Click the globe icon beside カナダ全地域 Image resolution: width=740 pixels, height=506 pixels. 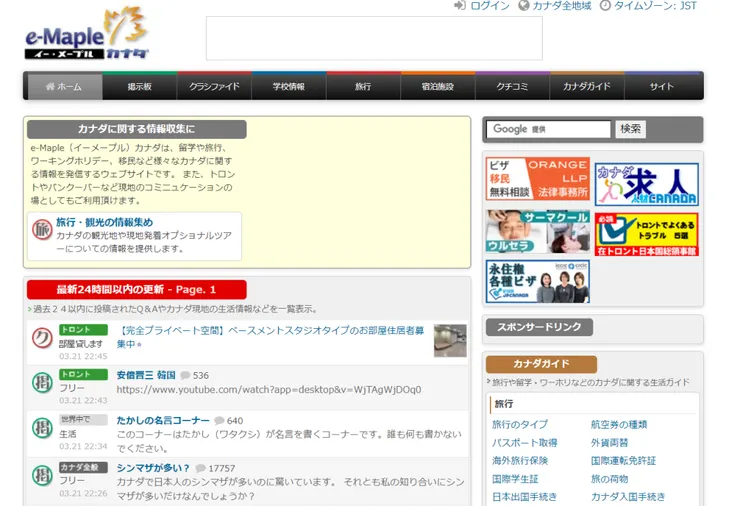click(523, 6)
